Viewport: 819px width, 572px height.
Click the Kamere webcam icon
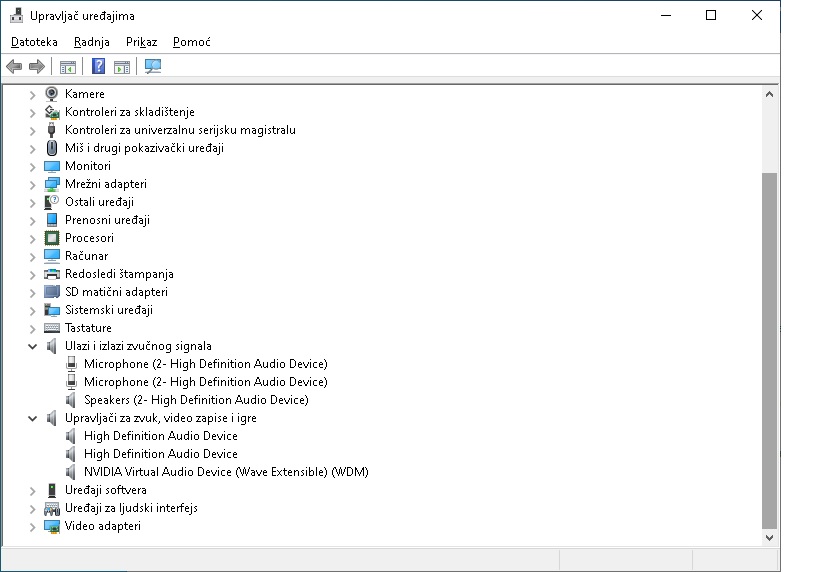click(52, 94)
